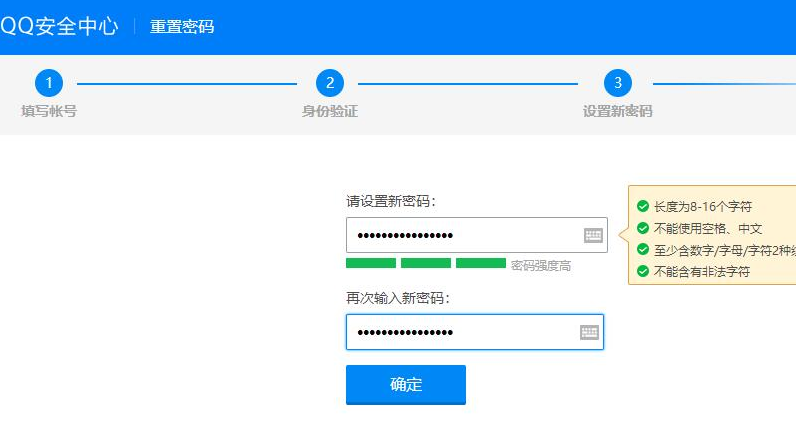This screenshot has width=796, height=431.
Task: Click the 请设置新密码 password input field
Action: [477, 235]
